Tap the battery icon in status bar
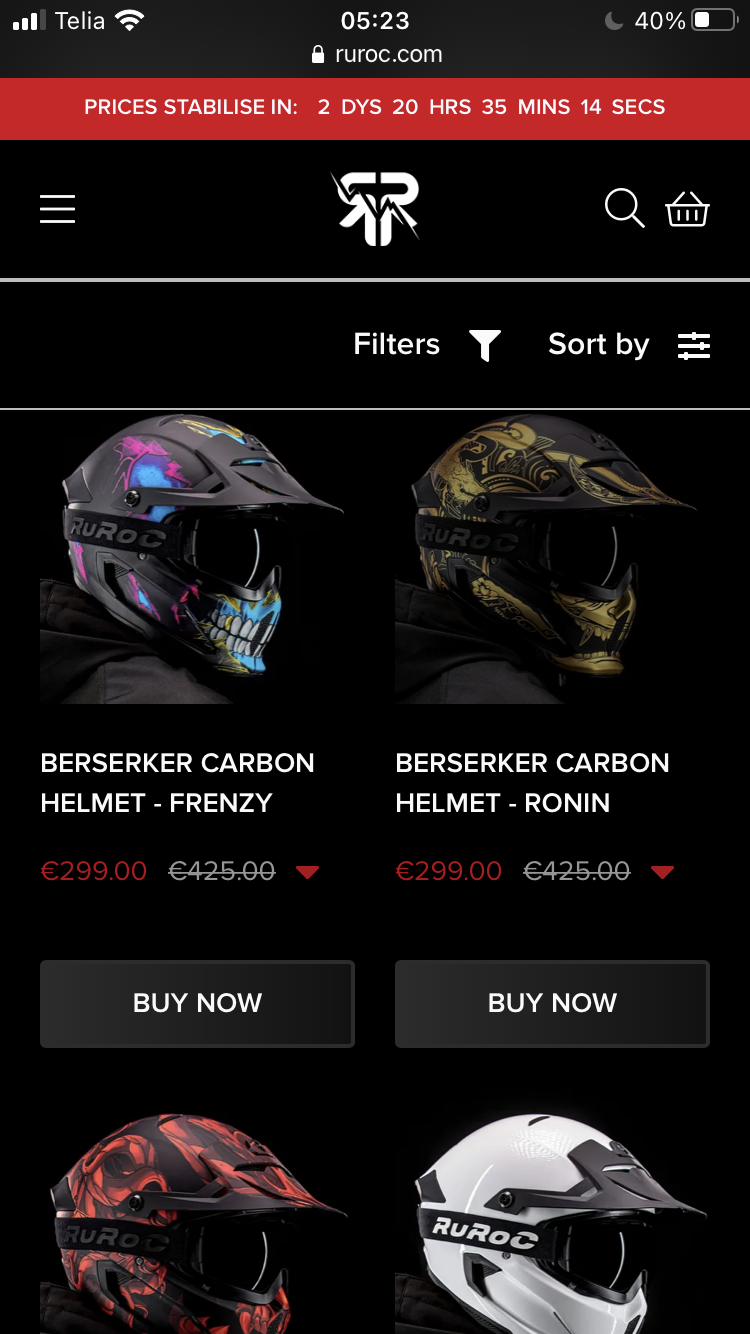This screenshot has height=1334, width=750. click(714, 21)
